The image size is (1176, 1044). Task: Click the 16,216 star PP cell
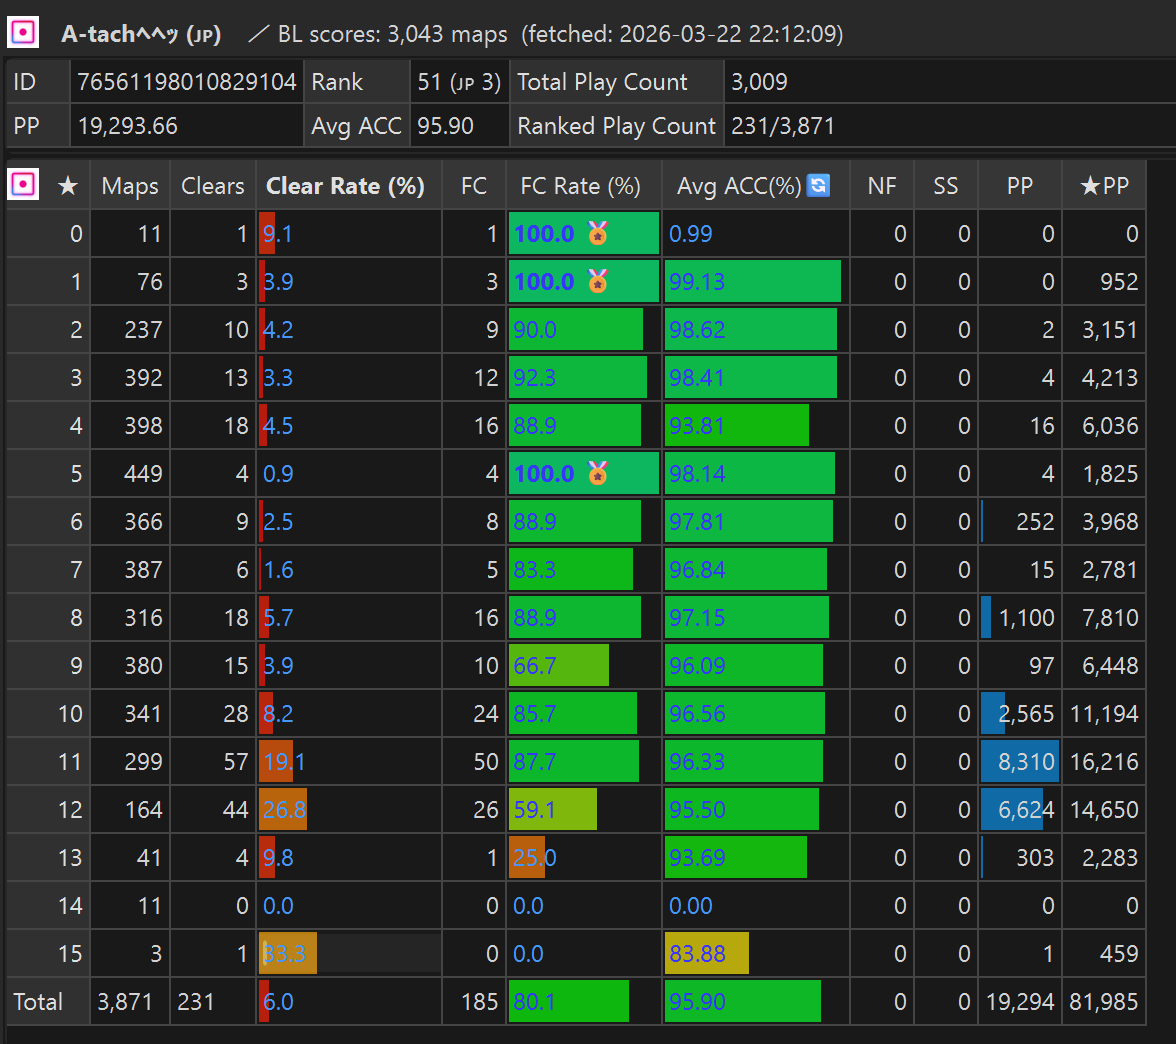[1104, 761]
